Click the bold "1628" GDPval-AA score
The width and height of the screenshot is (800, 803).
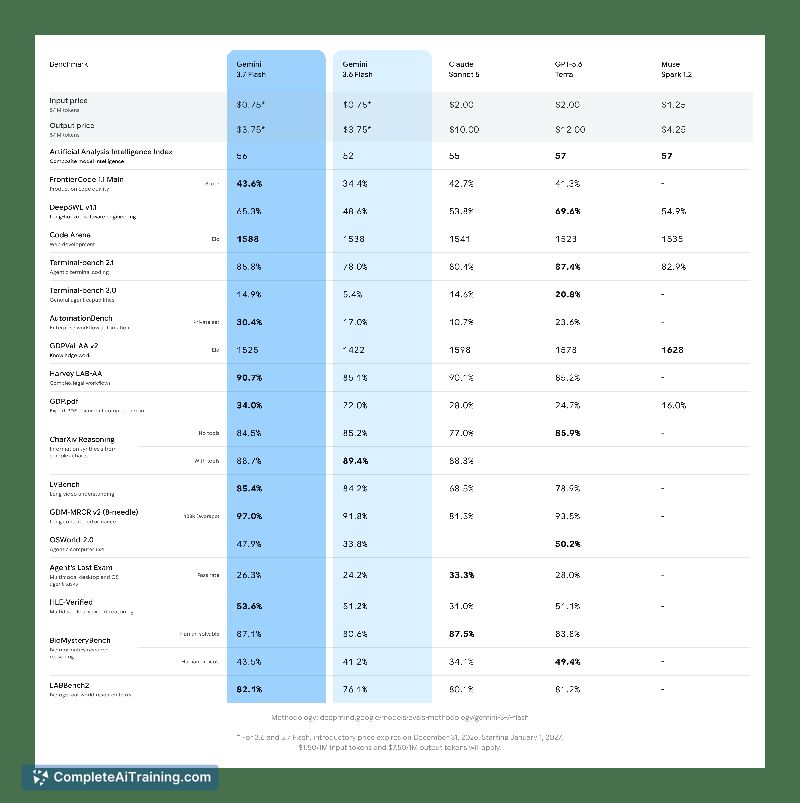(x=672, y=350)
